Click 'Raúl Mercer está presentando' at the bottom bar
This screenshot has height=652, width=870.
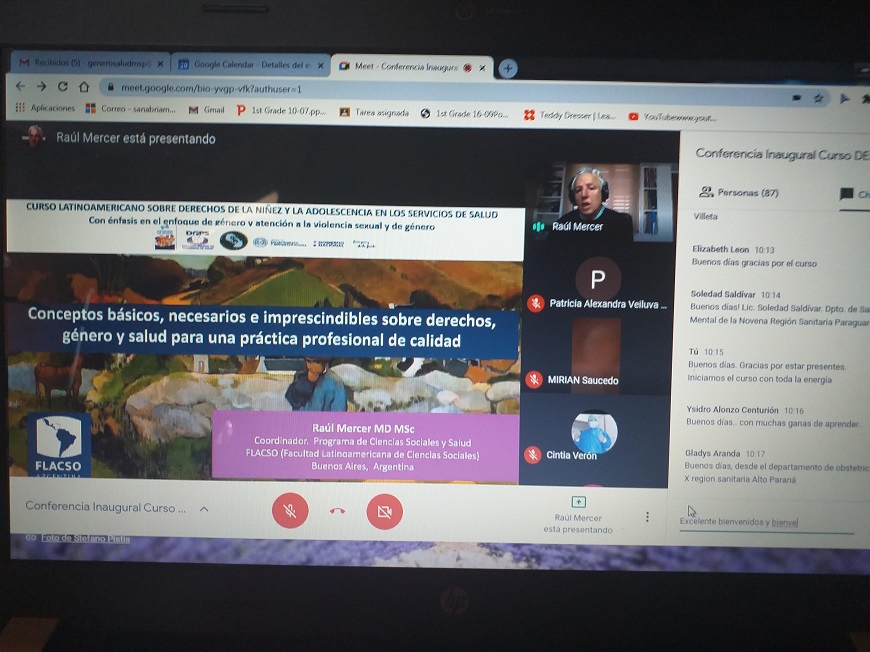pyautogui.click(x=578, y=516)
